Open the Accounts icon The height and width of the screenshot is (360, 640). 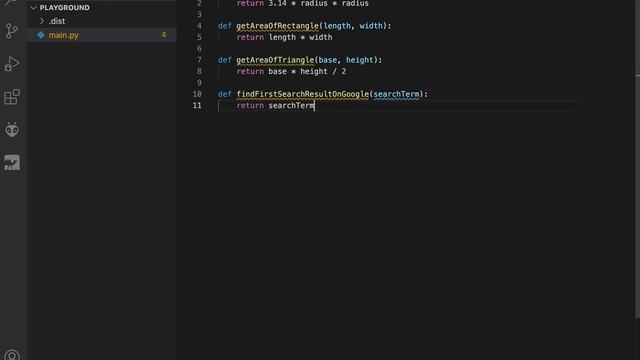click(12, 356)
